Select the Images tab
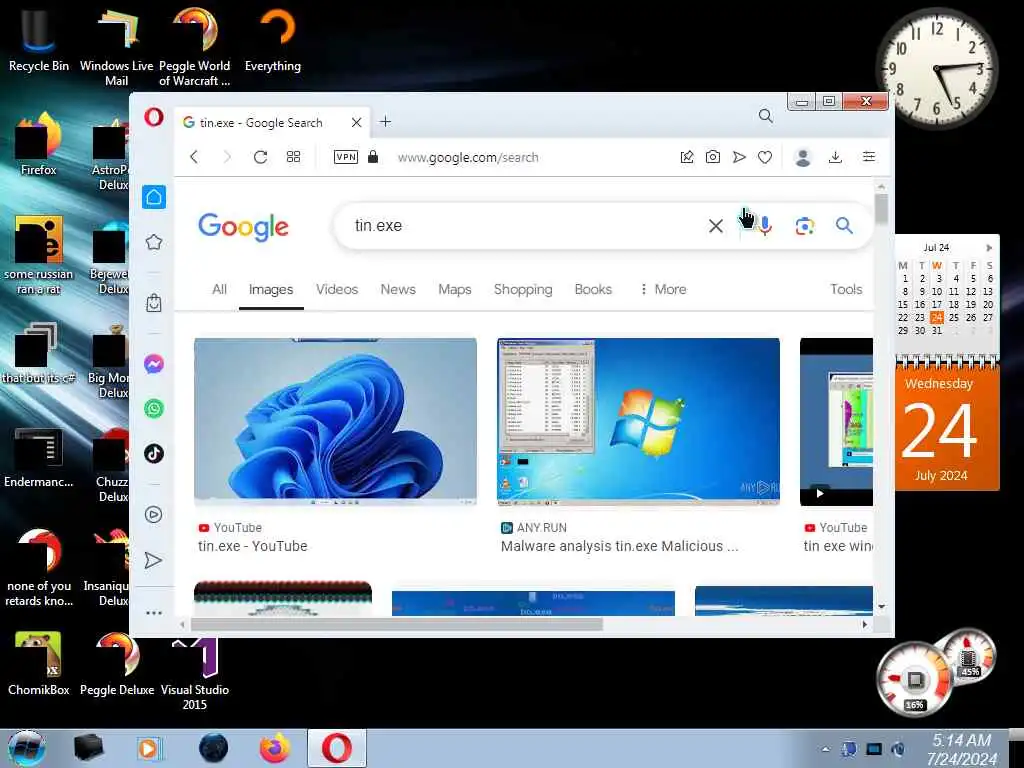 (271, 290)
